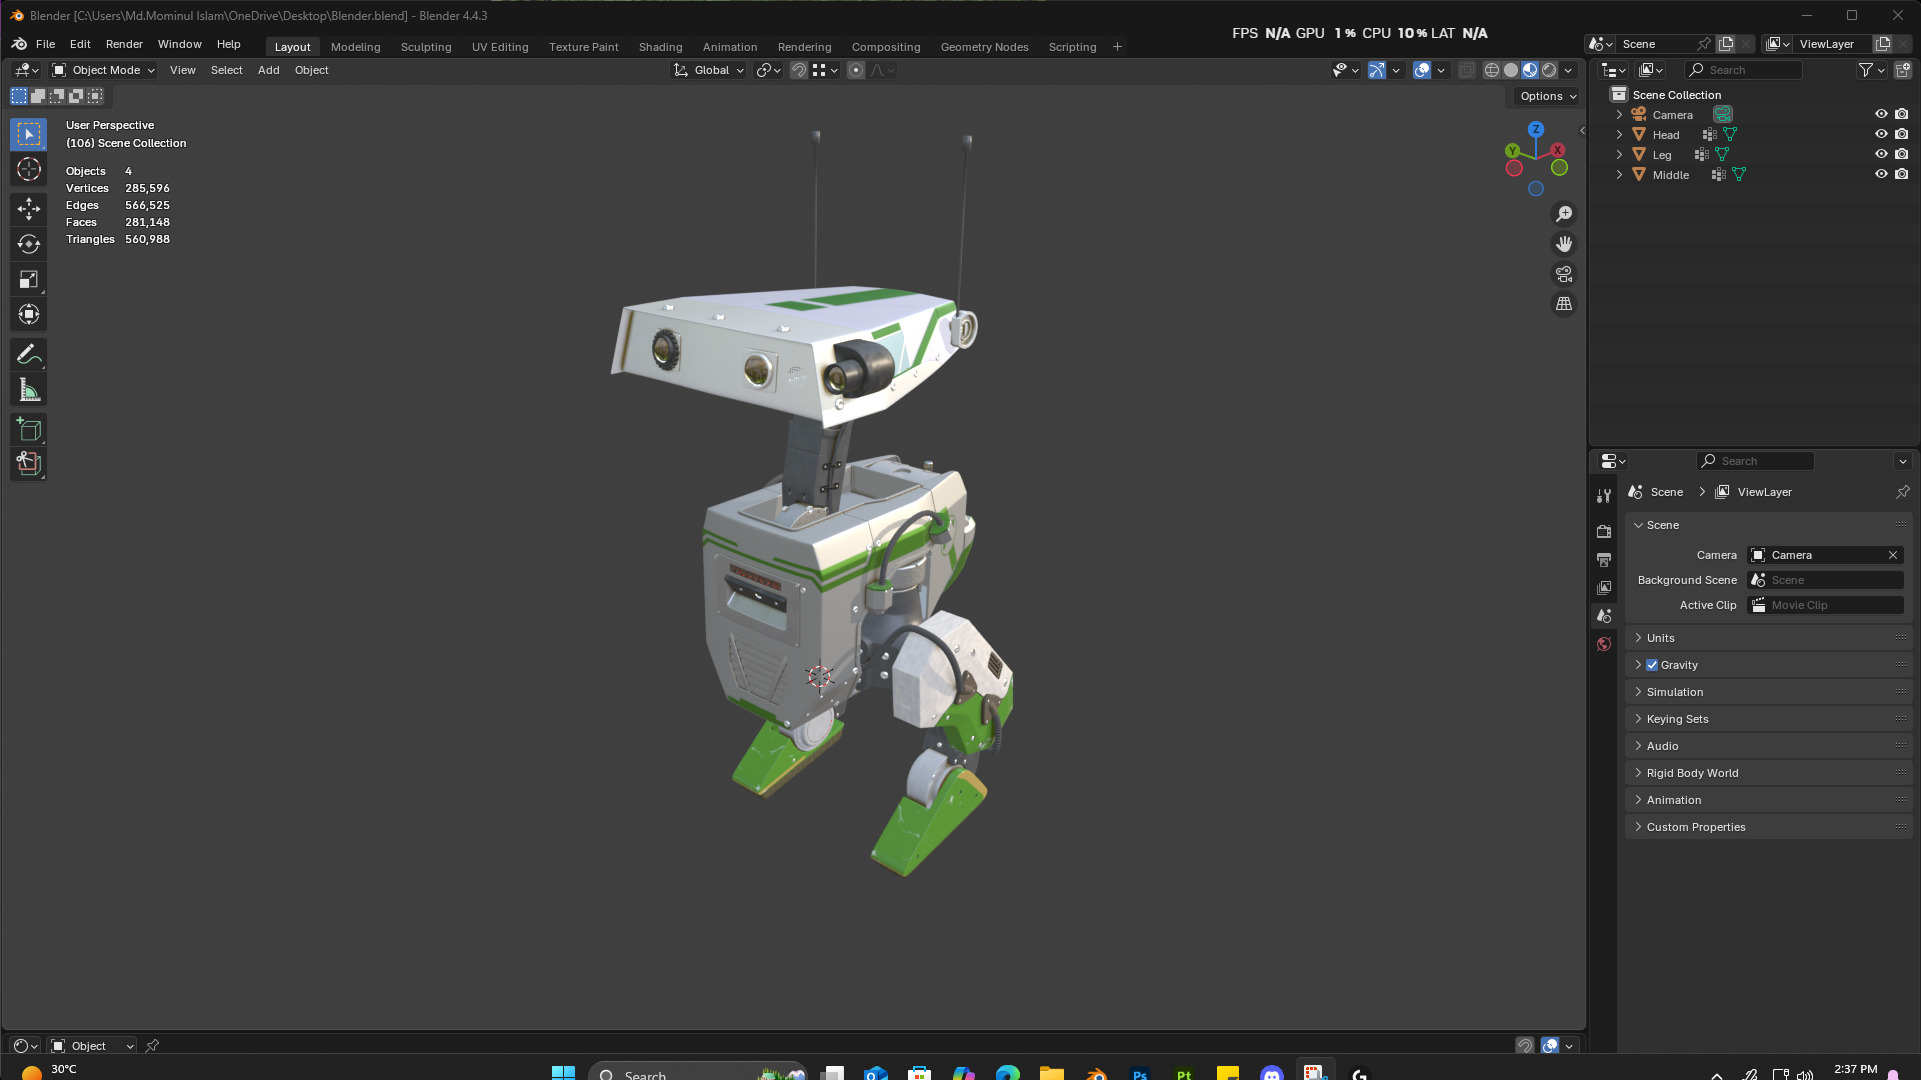Toggle viewport gizmos button
The height and width of the screenshot is (1080, 1921).
point(1377,70)
